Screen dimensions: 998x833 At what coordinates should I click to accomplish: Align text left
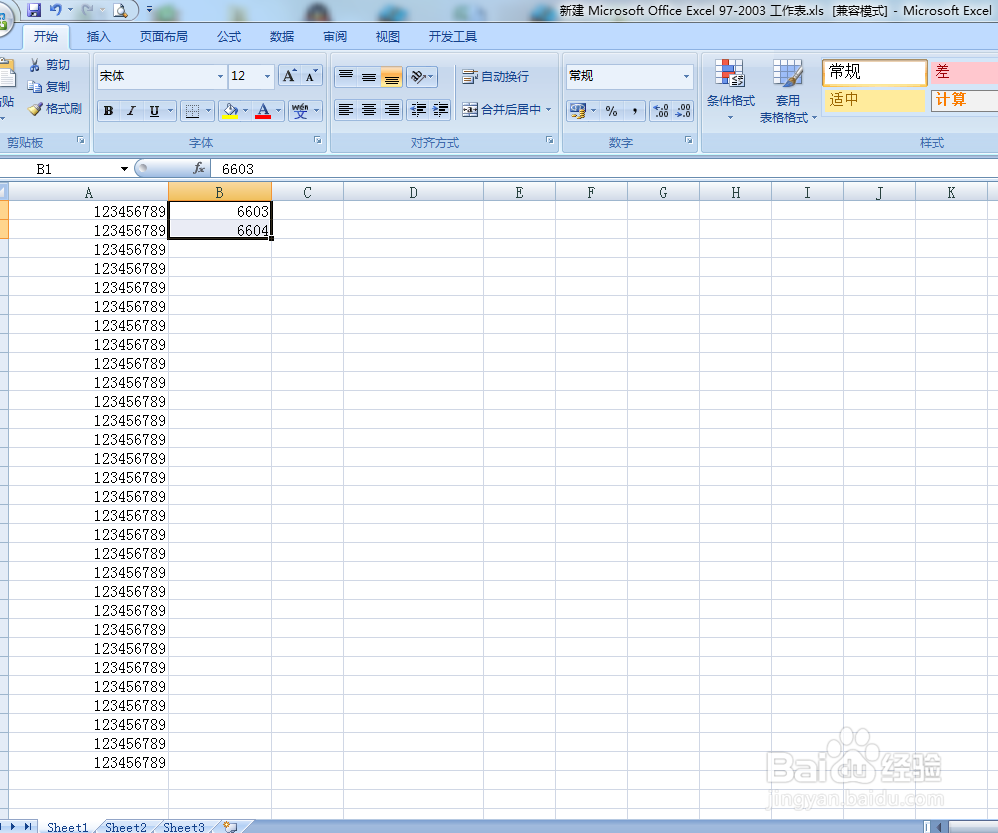pyautogui.click(x=346, y=110)
